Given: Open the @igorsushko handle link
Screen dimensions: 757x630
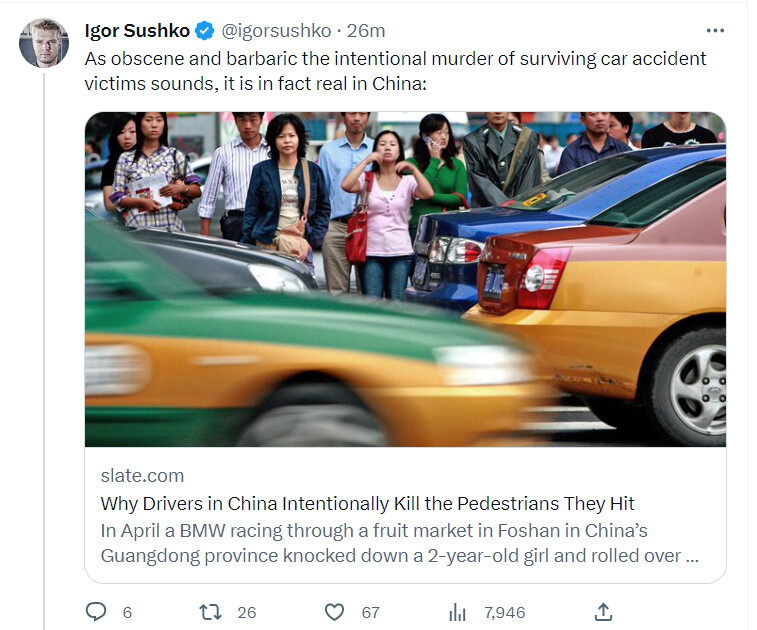Looking at the screenshot, I should [276, 31].
